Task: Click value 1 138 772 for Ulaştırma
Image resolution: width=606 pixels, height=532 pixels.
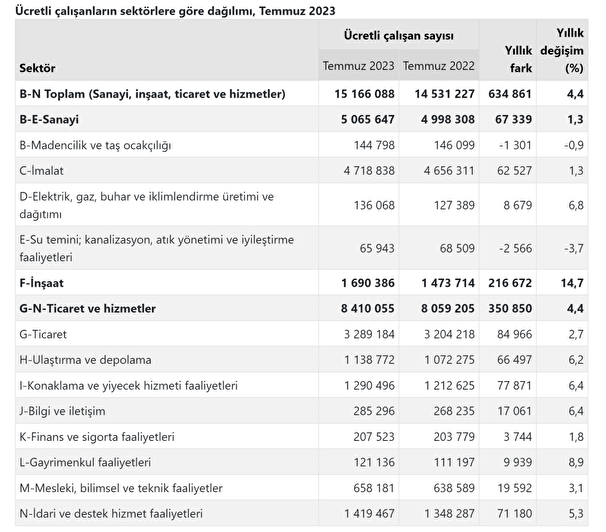Action: click(x=369, y=360)
